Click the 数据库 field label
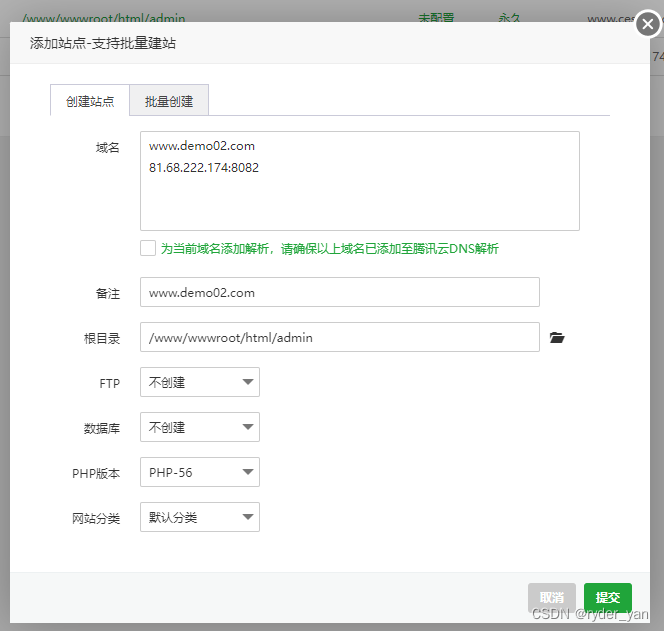The image size is (664, 631). click(102, 428)
